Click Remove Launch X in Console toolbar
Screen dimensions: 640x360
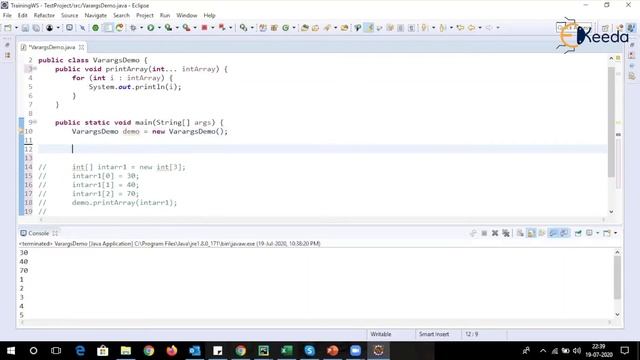pos(495,233)
